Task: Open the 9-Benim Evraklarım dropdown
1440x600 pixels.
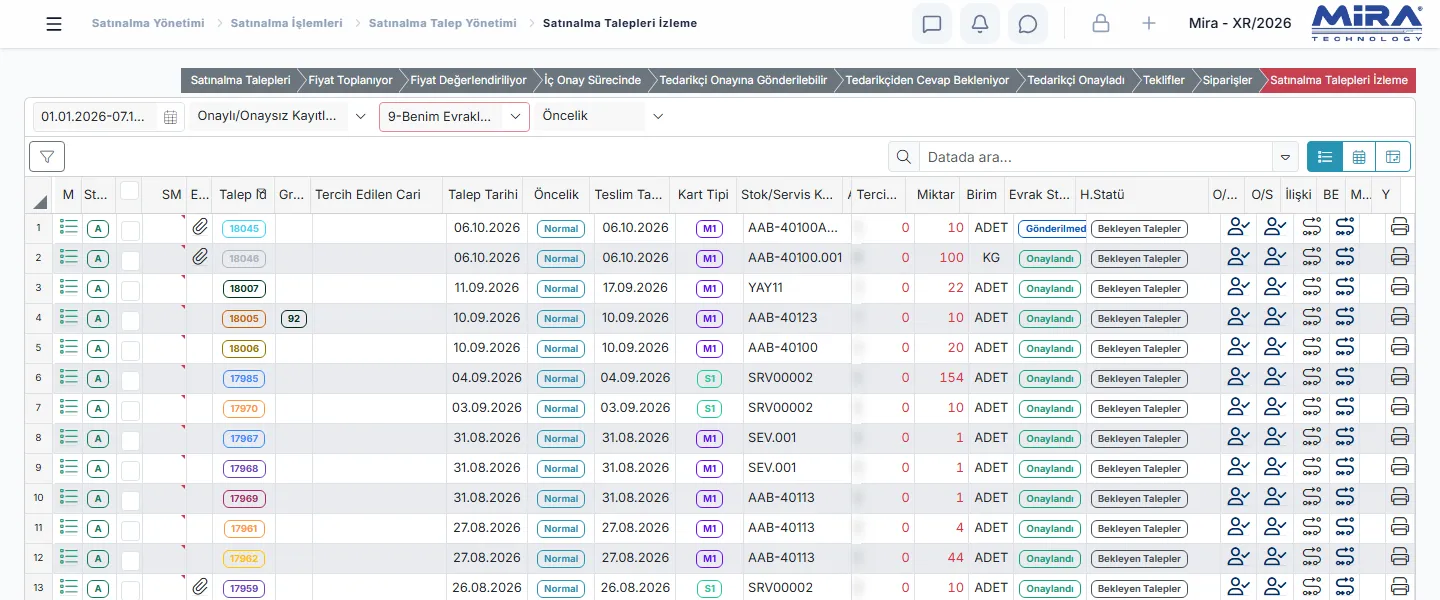Action: click(454, 116)
